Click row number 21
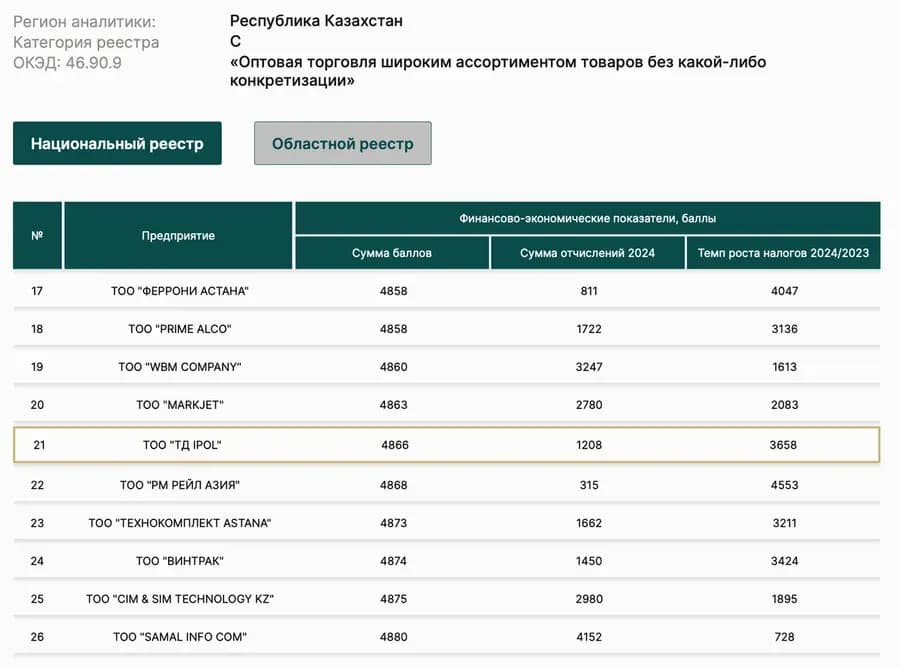The height and width of the screenshot is (667, 900). (x=39, y=445)
